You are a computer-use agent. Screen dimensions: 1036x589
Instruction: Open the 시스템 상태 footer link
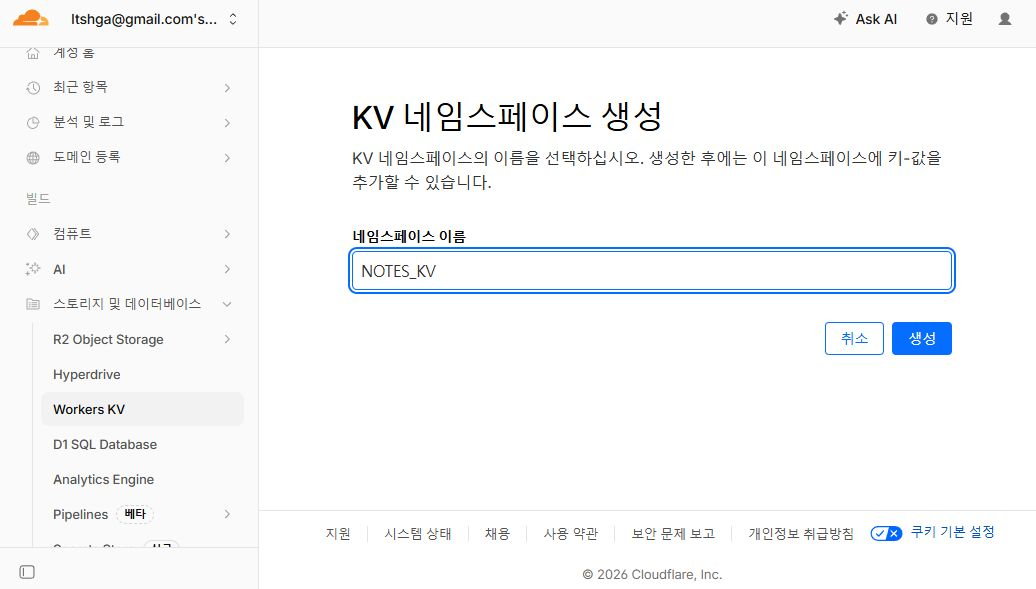pos(418,533)
